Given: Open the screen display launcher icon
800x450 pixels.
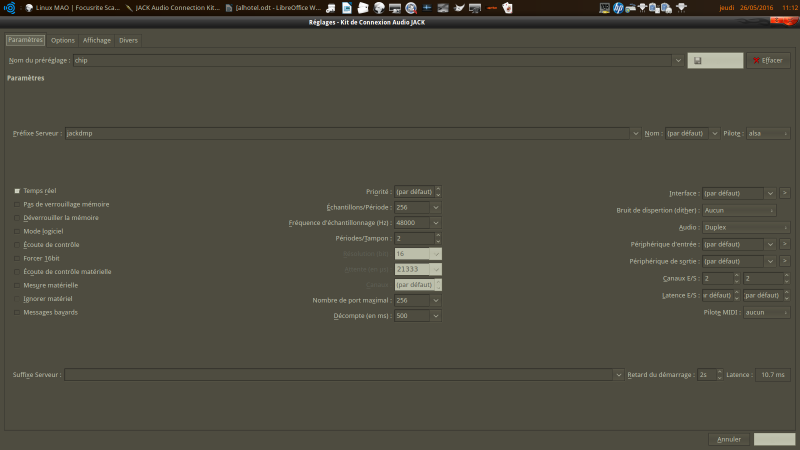Looking at the screenshot, I should point(475,8).
